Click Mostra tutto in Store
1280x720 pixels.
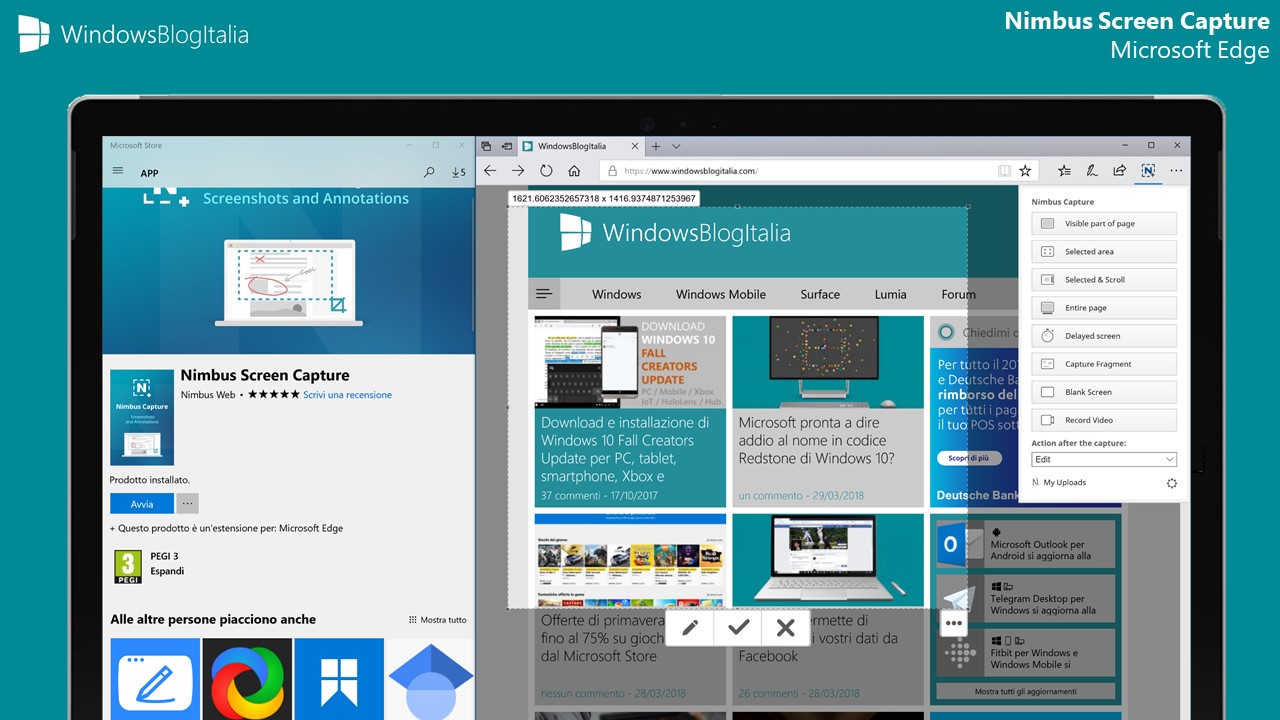pos(438,620)
